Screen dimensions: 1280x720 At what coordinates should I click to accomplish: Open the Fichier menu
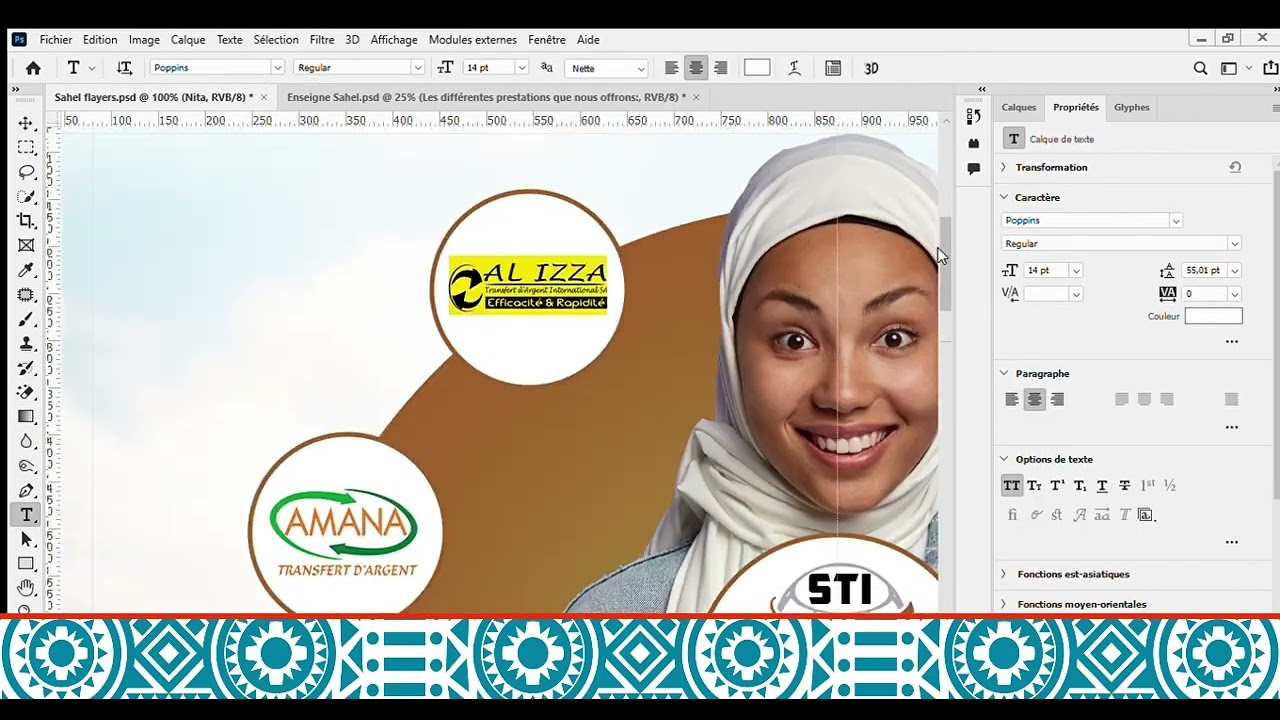coord(56,40)
